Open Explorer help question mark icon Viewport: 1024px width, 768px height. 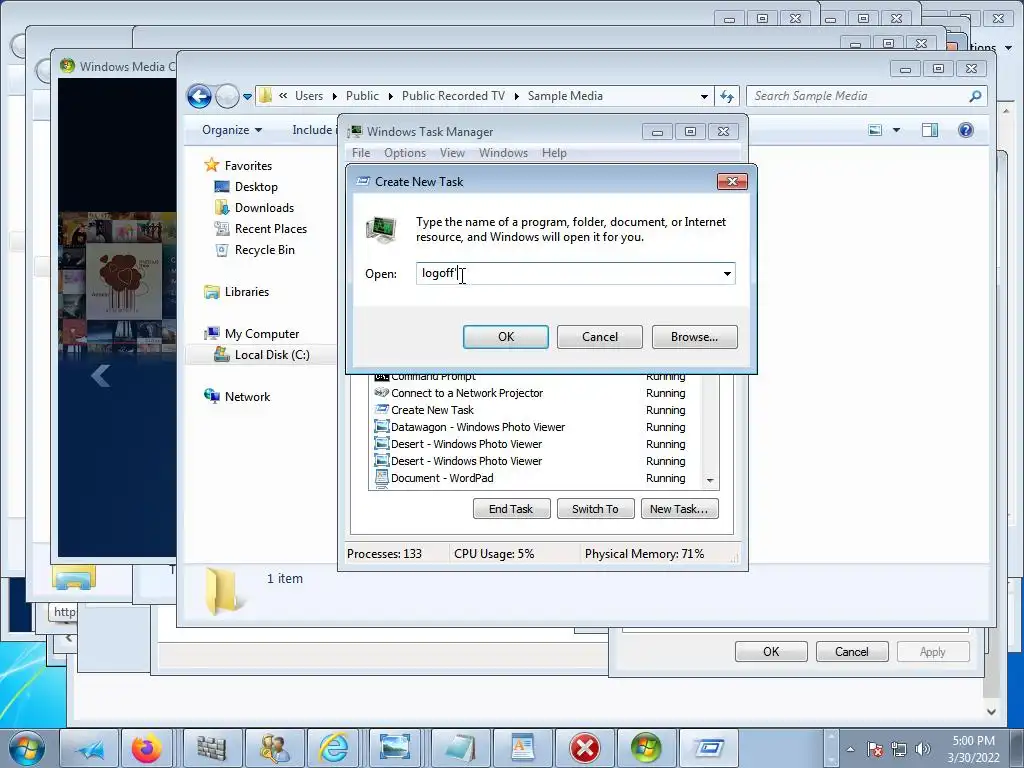965,130
